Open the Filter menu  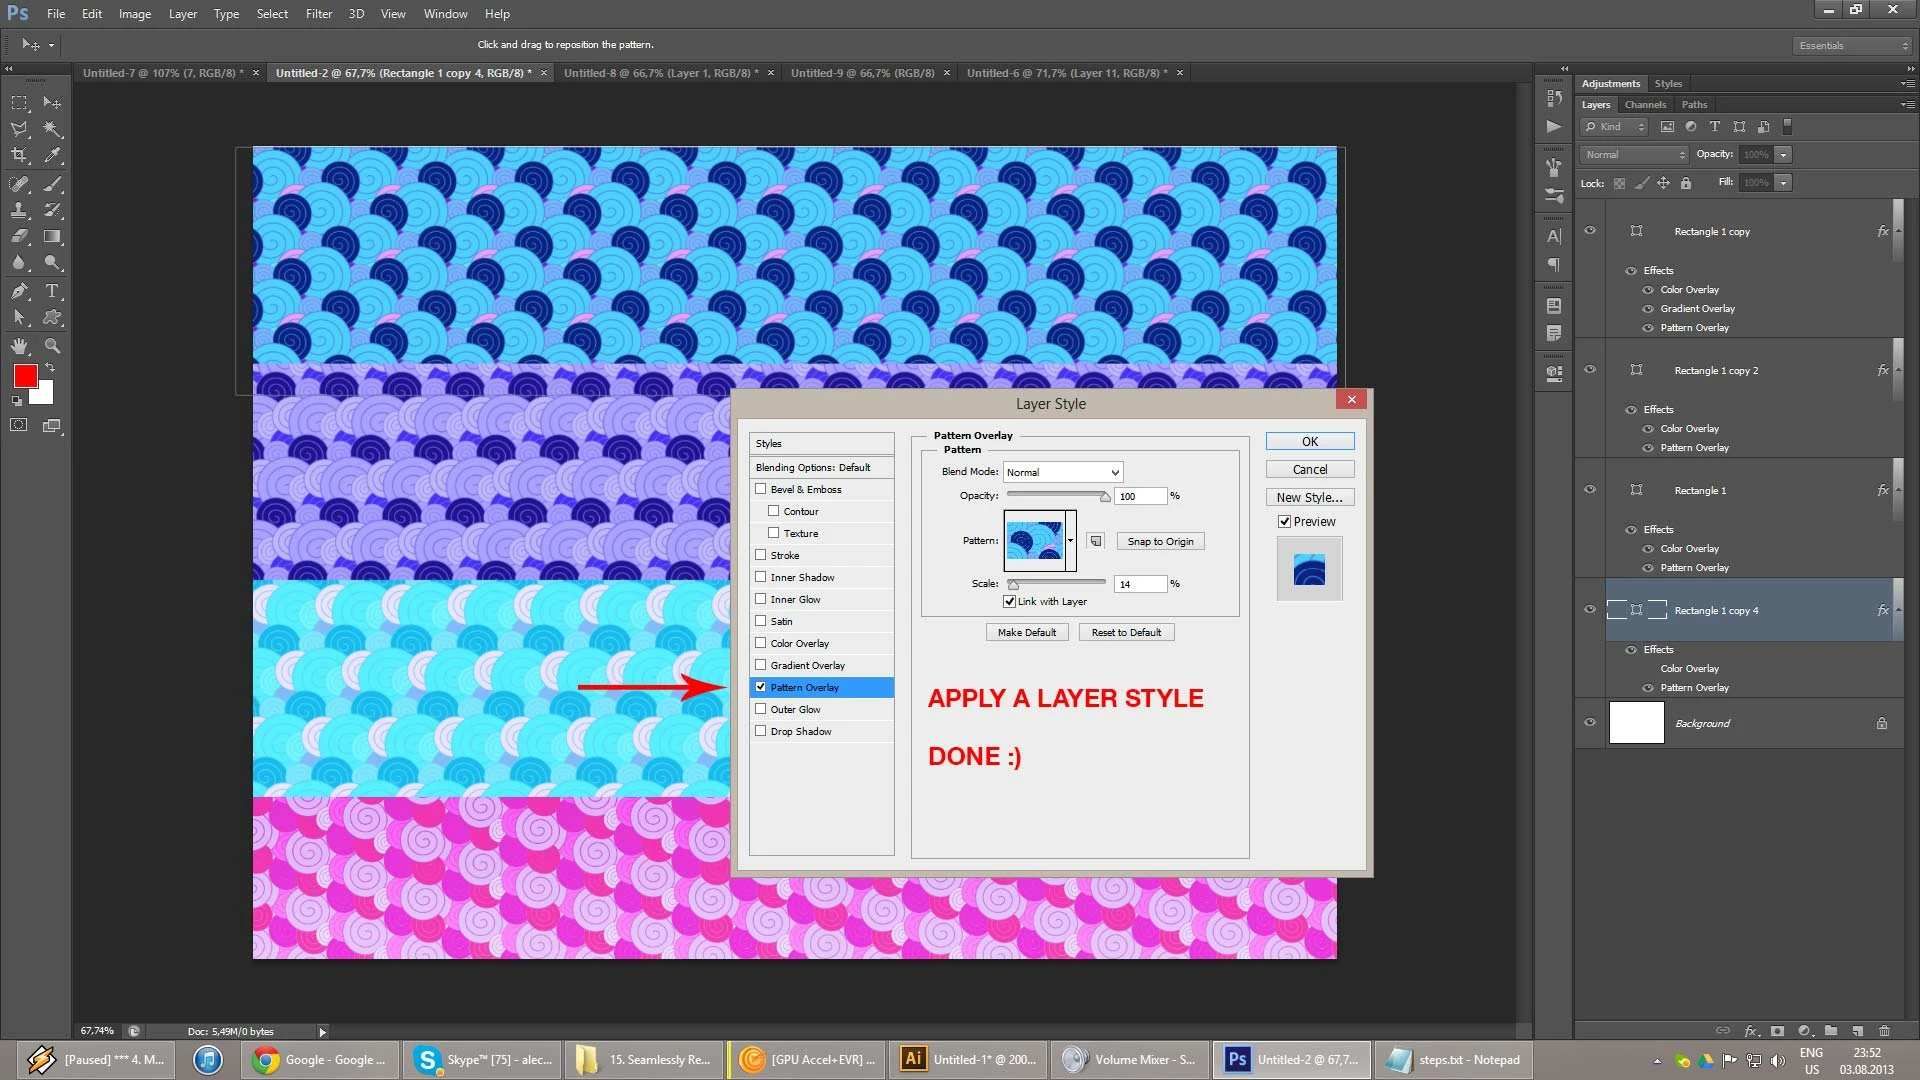[318, 14]
